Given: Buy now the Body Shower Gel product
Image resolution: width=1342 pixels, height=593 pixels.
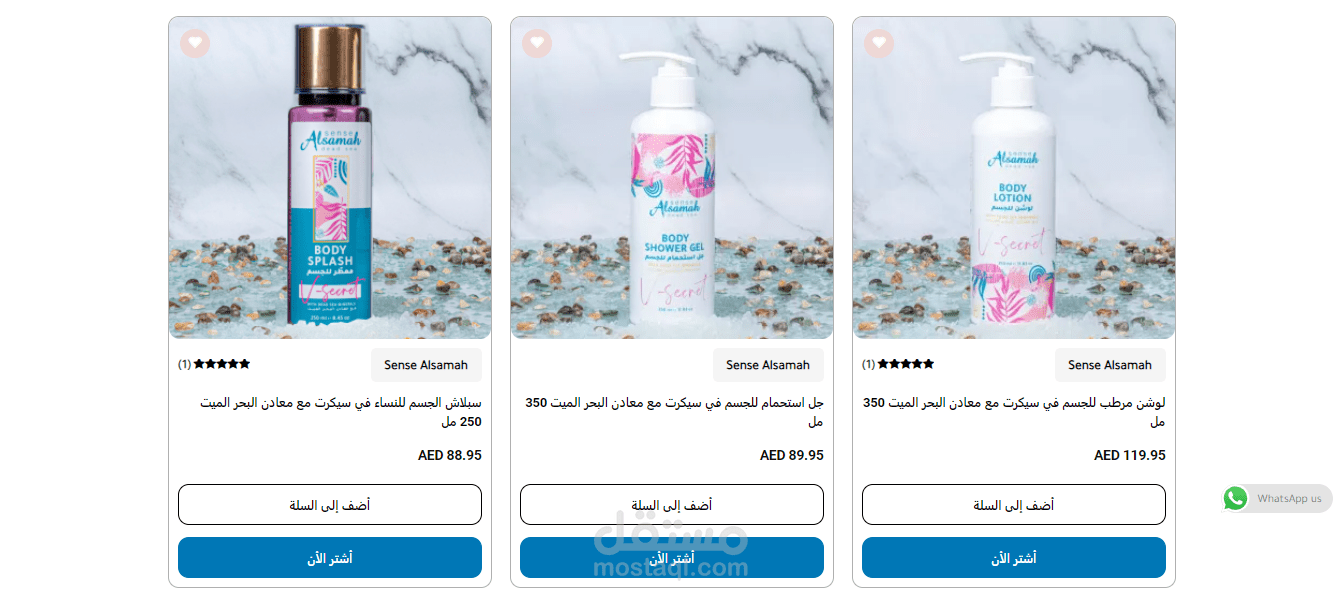Looking at the screenshot, I should coord(672,558).
